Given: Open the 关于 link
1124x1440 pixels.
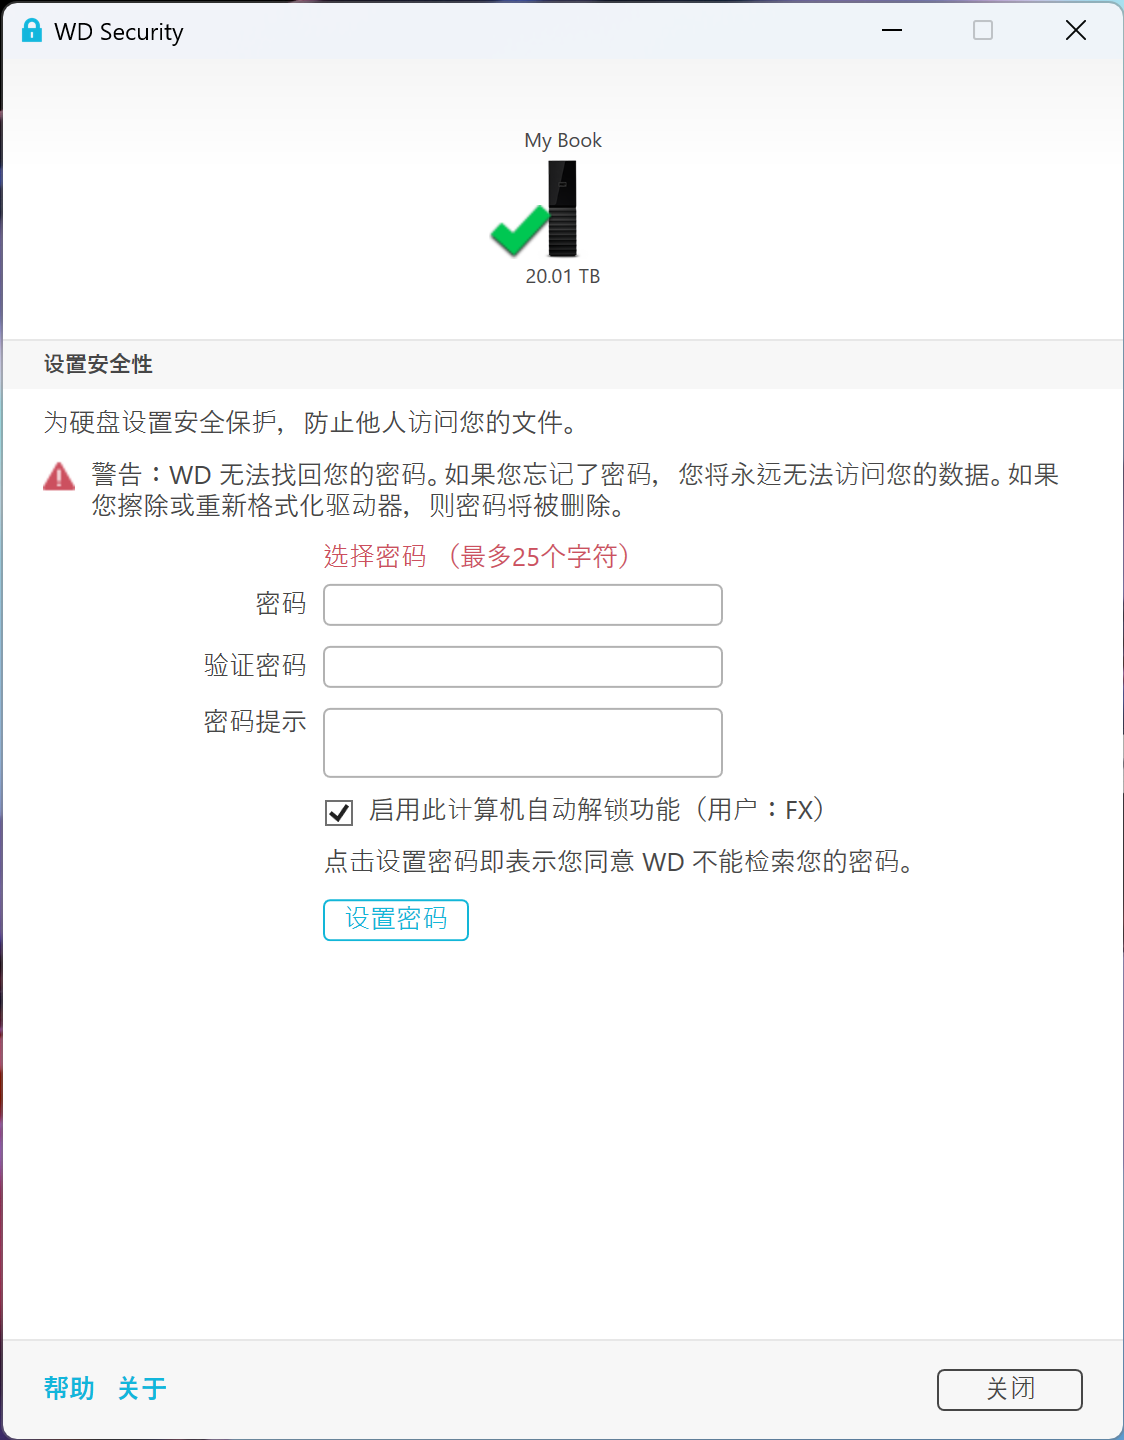Looking at the screenshot, I should [142, 1388].
